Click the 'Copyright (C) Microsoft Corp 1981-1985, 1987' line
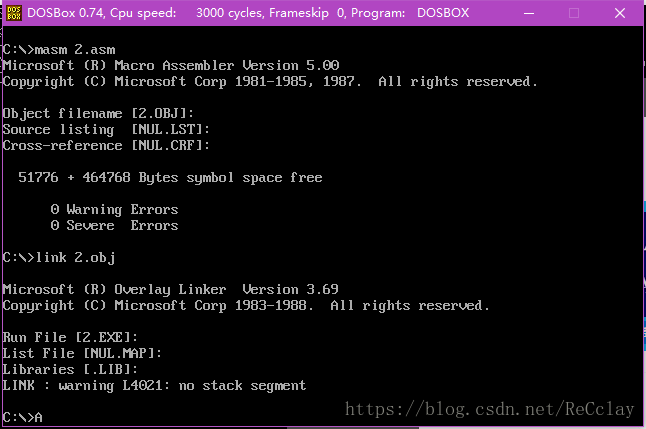This screenshot has width=646, height=429. 270,82
